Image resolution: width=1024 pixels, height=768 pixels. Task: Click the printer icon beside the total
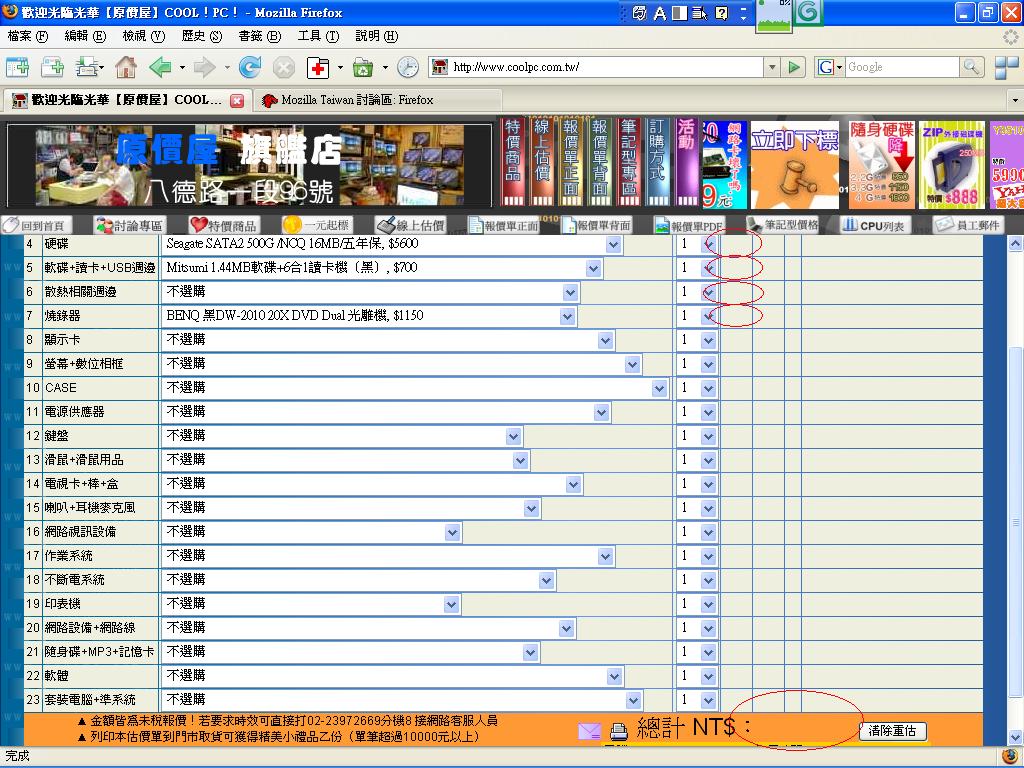pyautogui.click(x=619, y=731)
